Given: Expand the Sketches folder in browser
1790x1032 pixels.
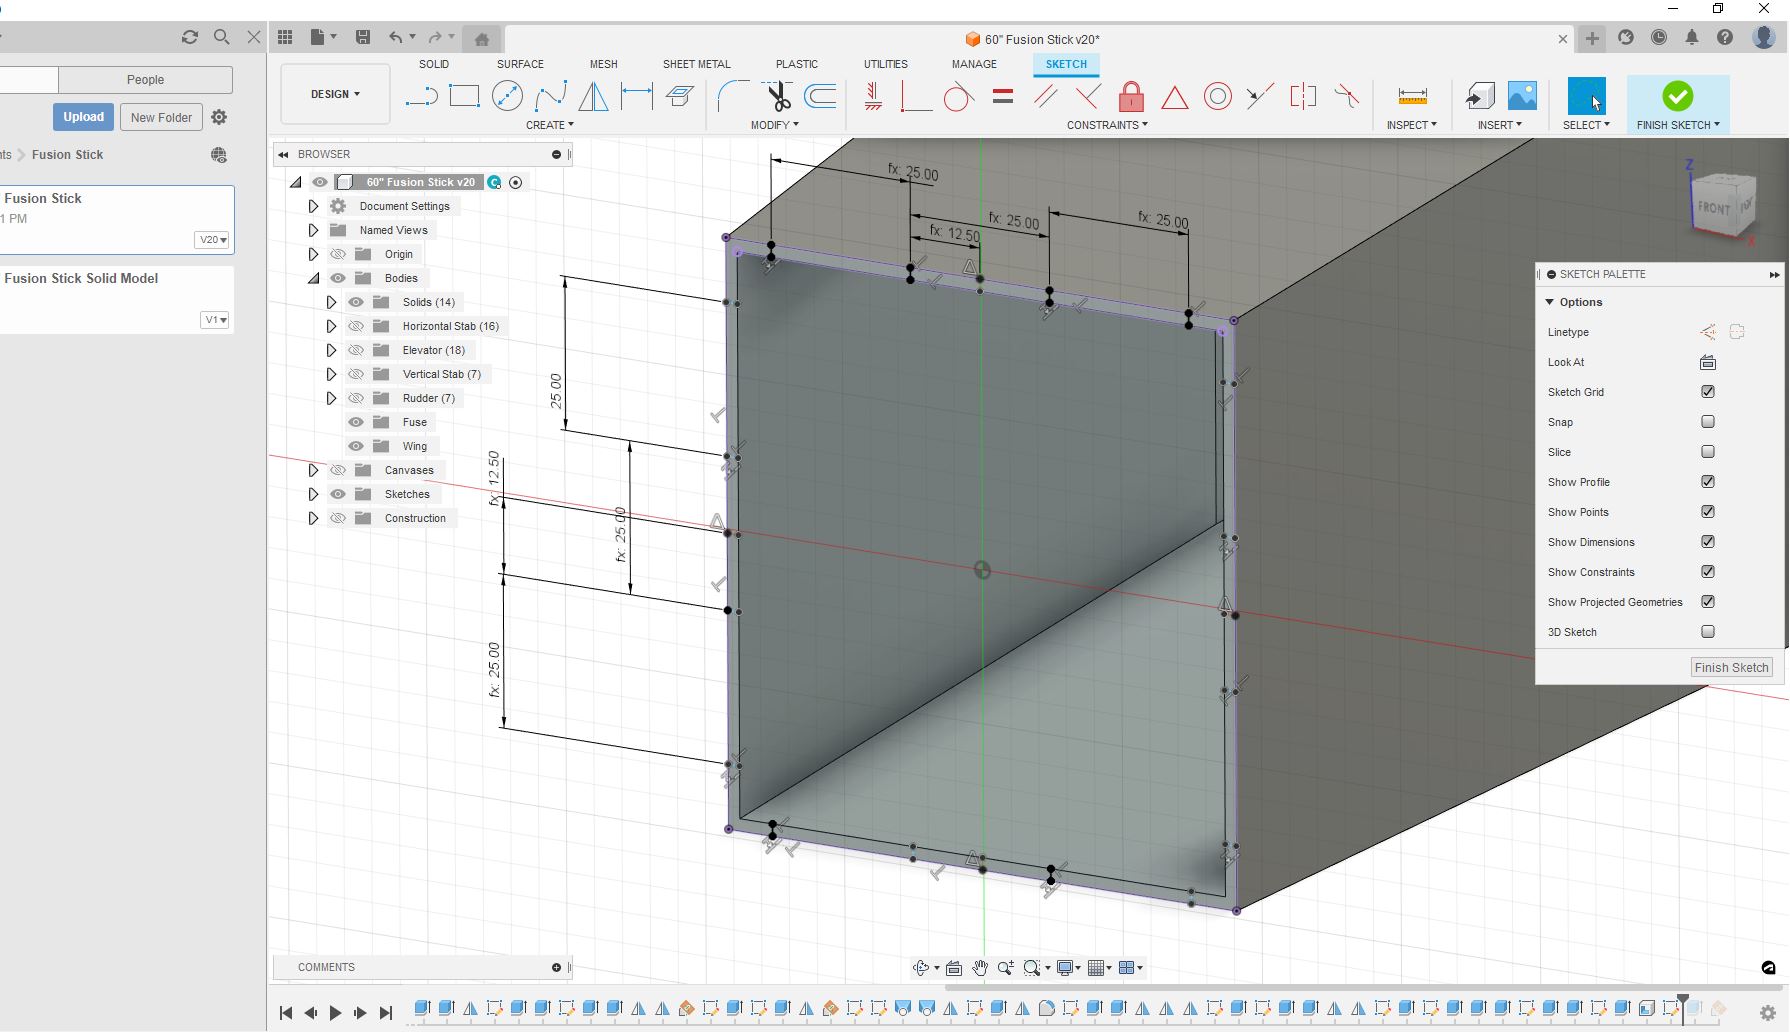Looking at the screenshot, I should (x=313, y=494).
